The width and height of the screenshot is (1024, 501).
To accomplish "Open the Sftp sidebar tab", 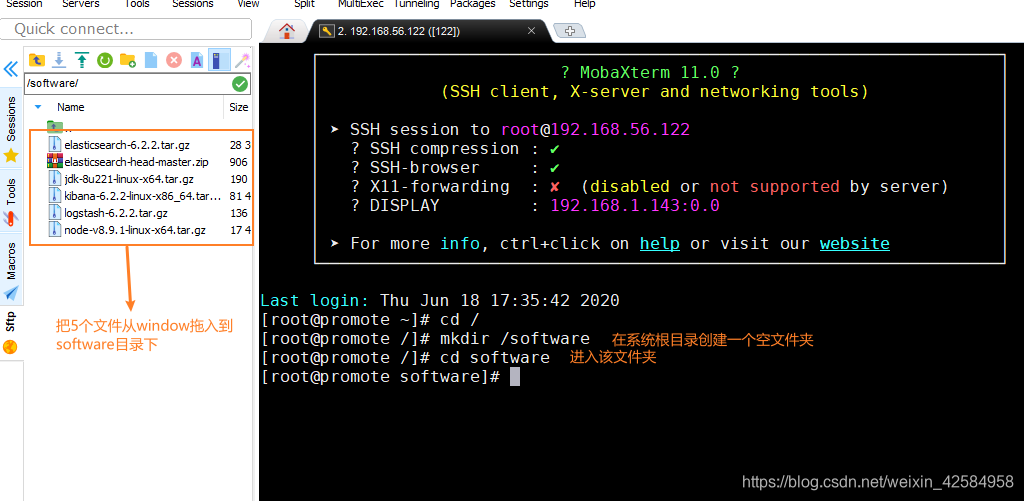I will (x=11, y=332).
